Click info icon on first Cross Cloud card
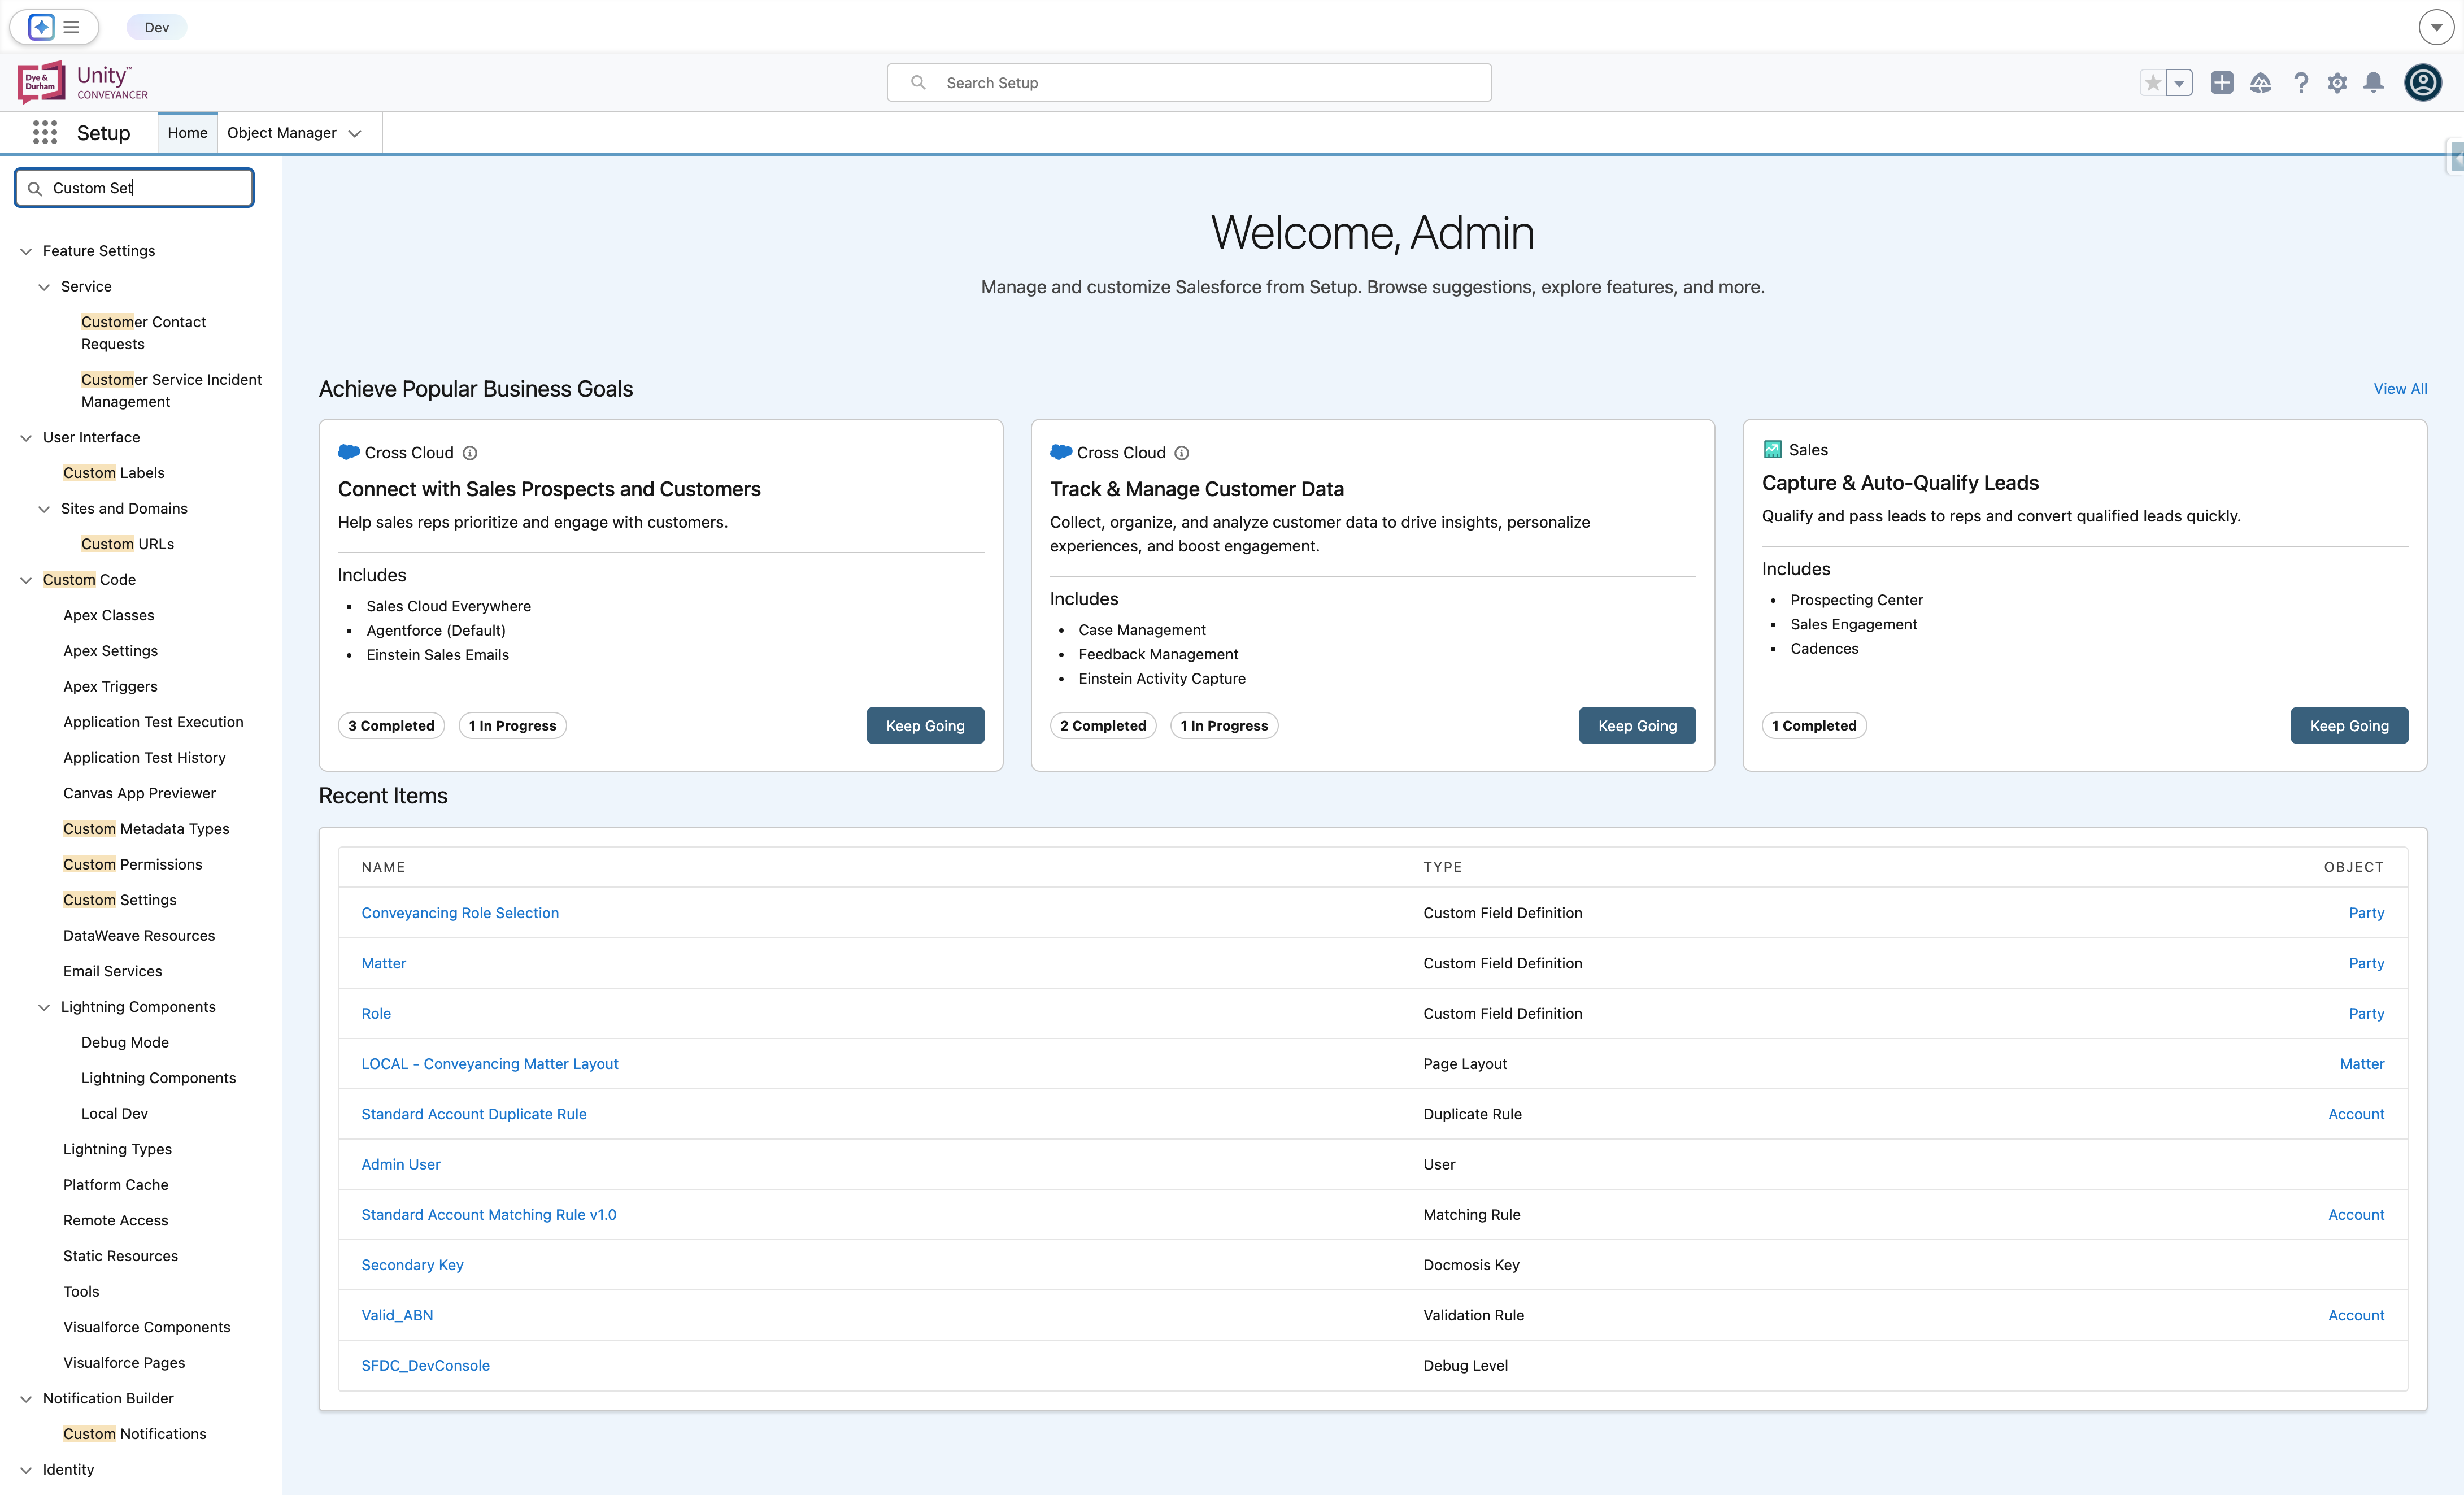The height and width of the screenshot is (1495, 2464). (469, 453)
